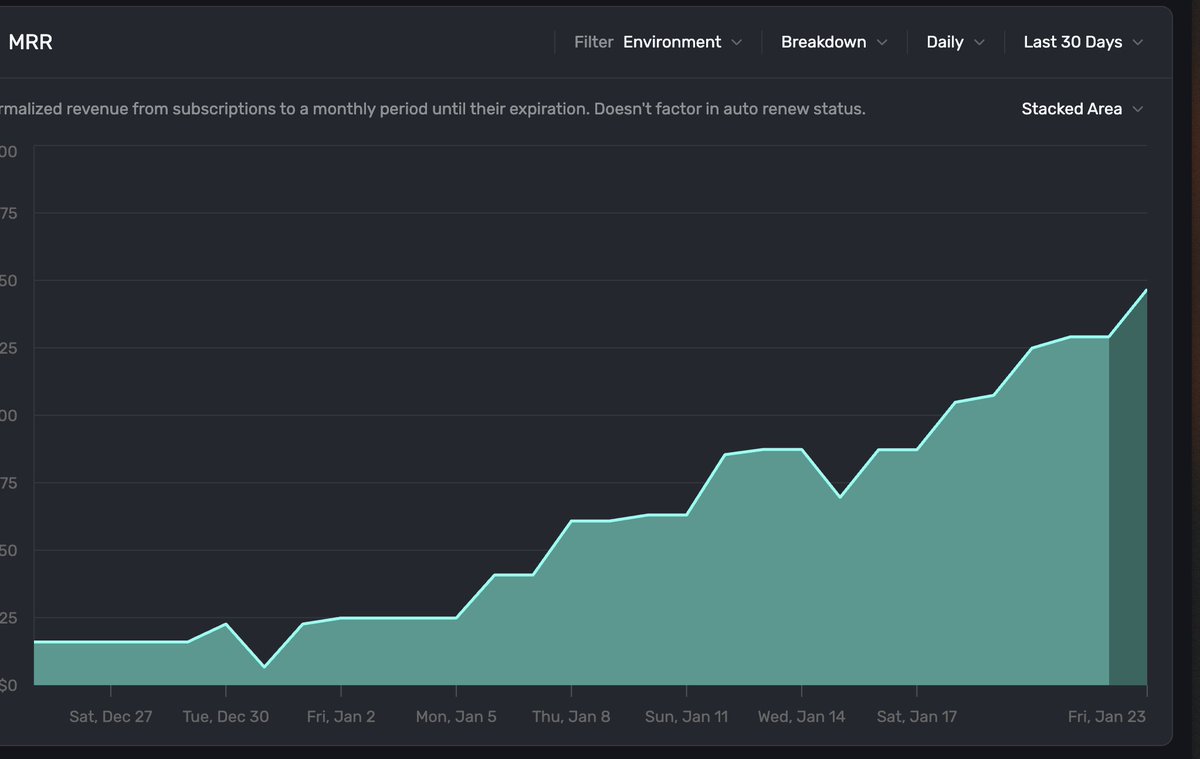Change the Last 30 Days range
The height and width of the screenshot is (759, 1200).
click(x=1084, y=42)
